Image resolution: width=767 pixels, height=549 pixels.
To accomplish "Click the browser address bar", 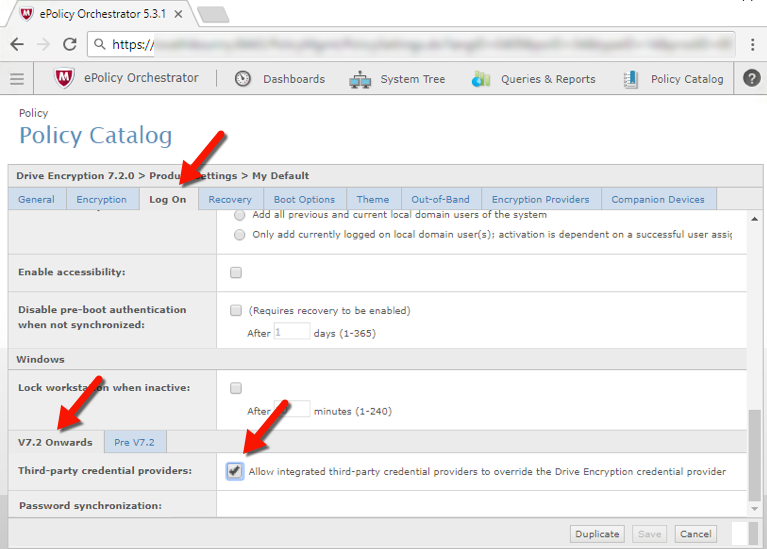I will (411, 44).
